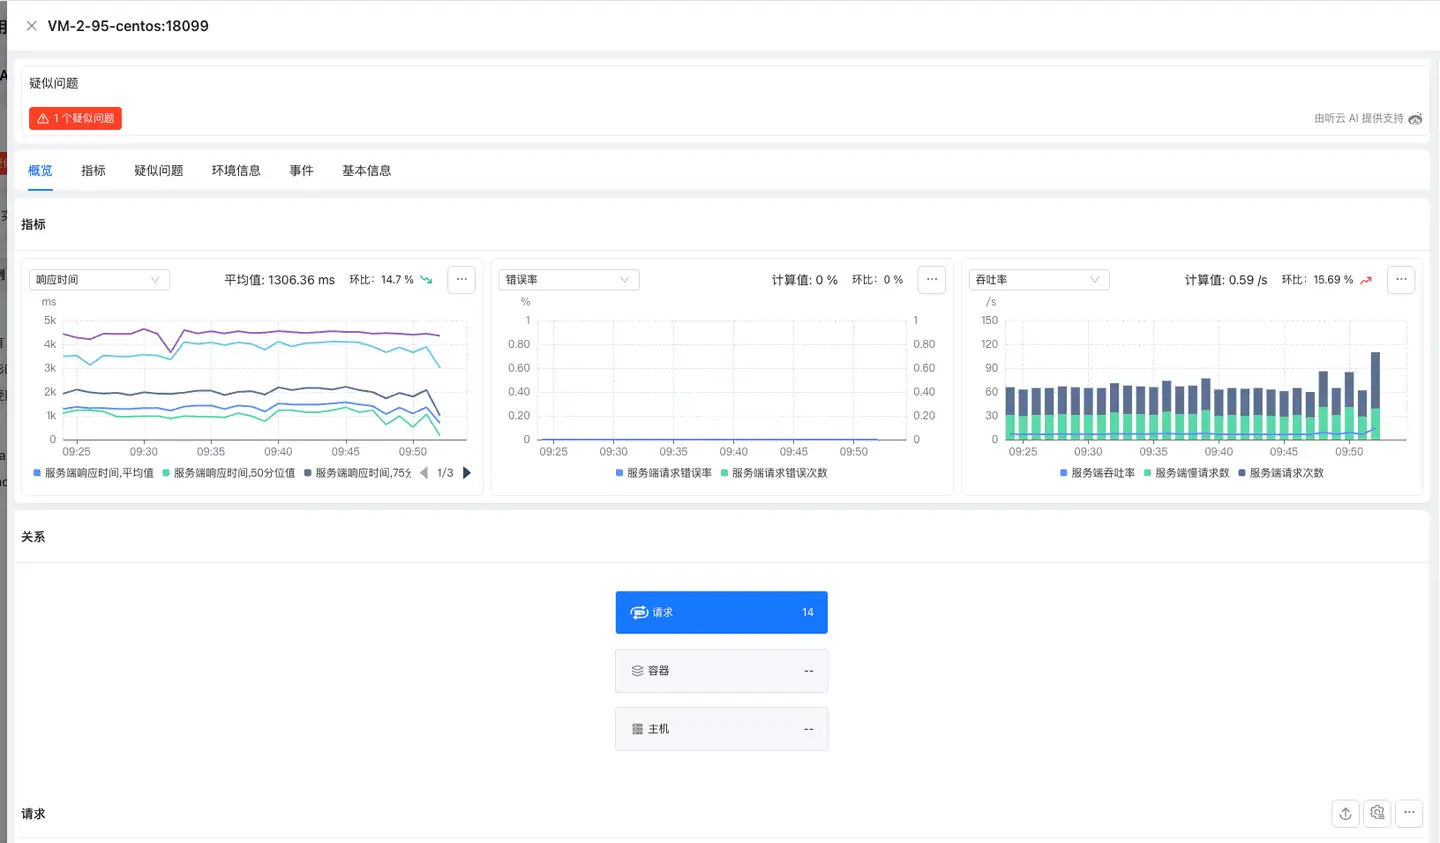Screen dimensions: 1440x843
Task: Switch to the 事件 tab
Action: tap(302, 170)
